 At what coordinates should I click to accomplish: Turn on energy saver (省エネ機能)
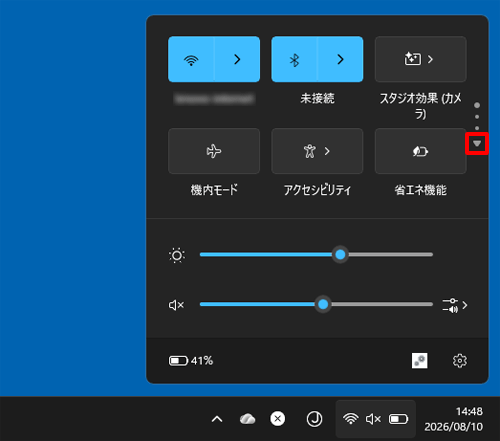(x=421, y=151)
